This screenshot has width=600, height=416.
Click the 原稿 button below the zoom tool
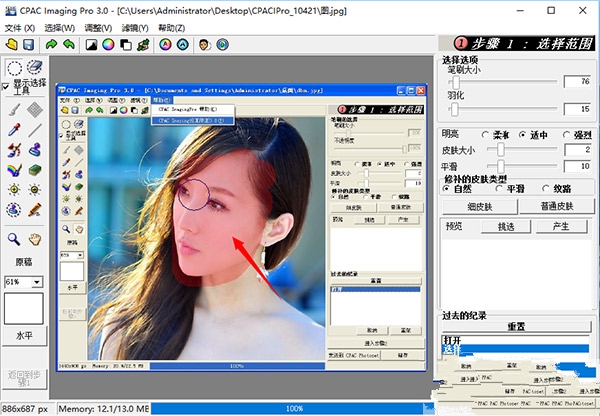click(x=24, y=262)
